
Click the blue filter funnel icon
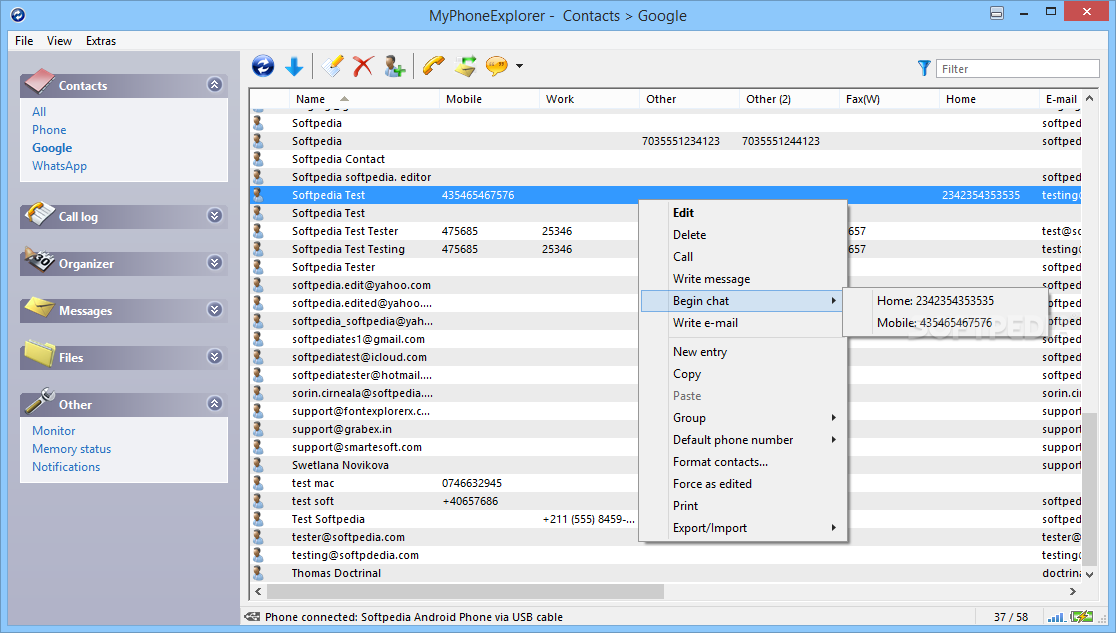[x=924, y=68]
